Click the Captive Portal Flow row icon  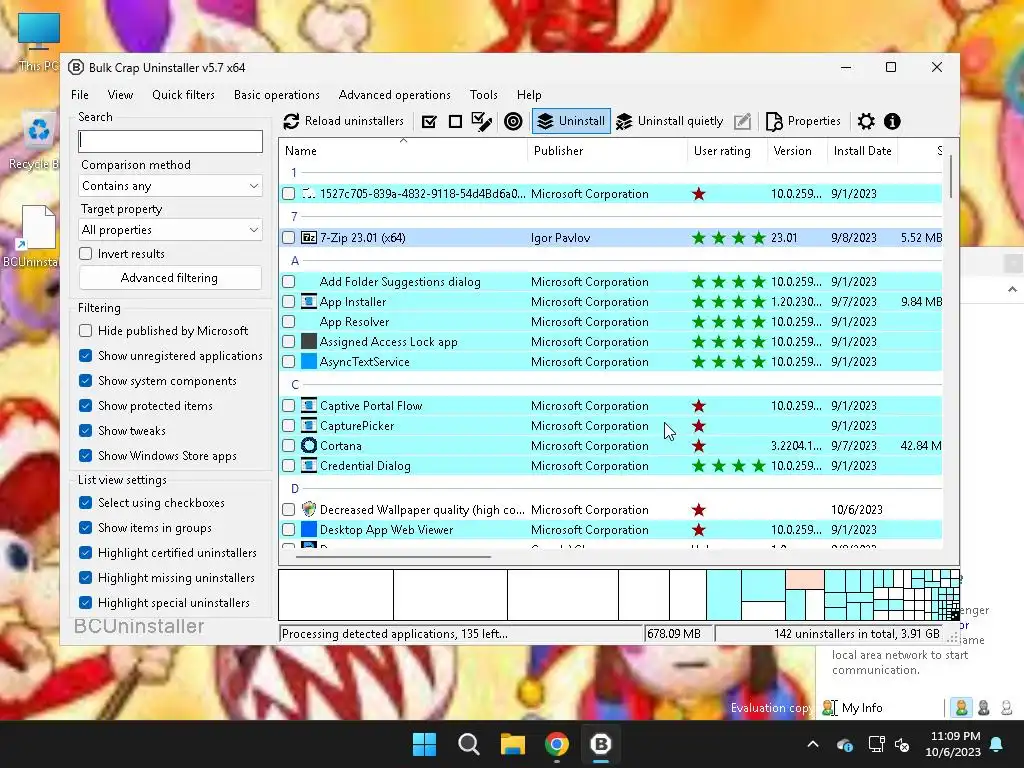coord(309,406)
